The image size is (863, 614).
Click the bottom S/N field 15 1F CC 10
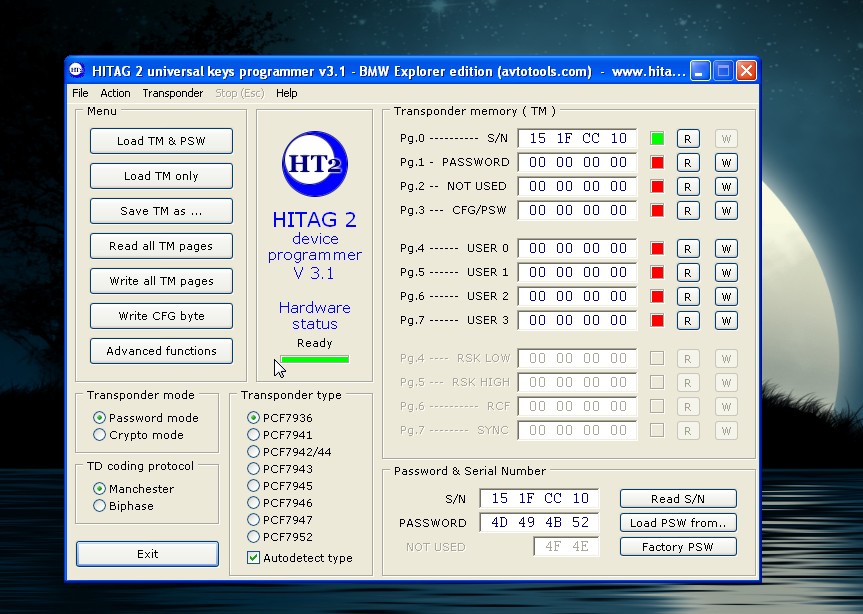click(539, 498)
